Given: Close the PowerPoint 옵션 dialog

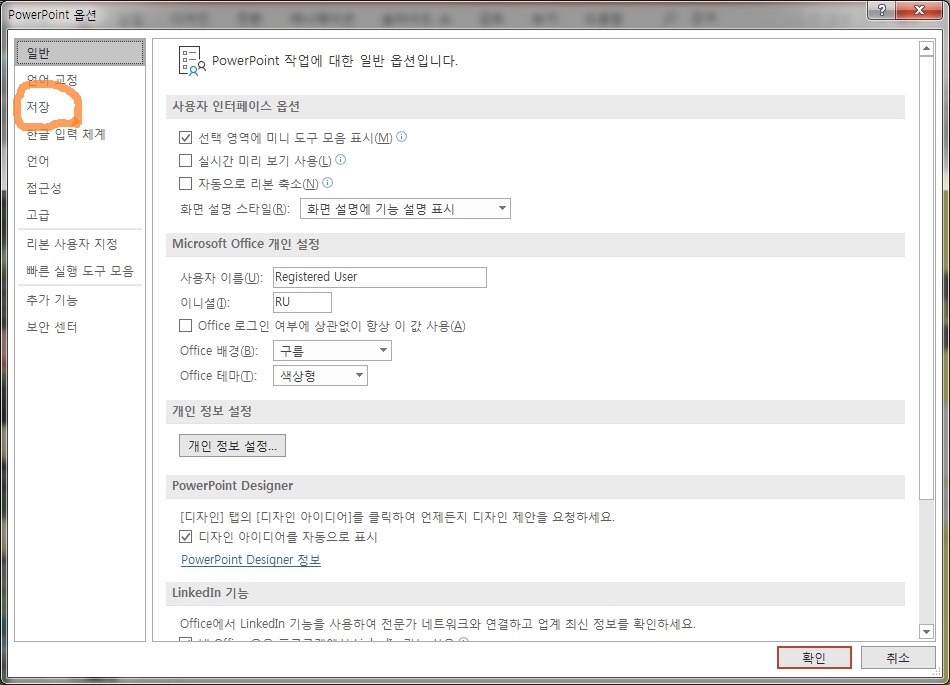Looking at the screenshot, I should 918,10.
